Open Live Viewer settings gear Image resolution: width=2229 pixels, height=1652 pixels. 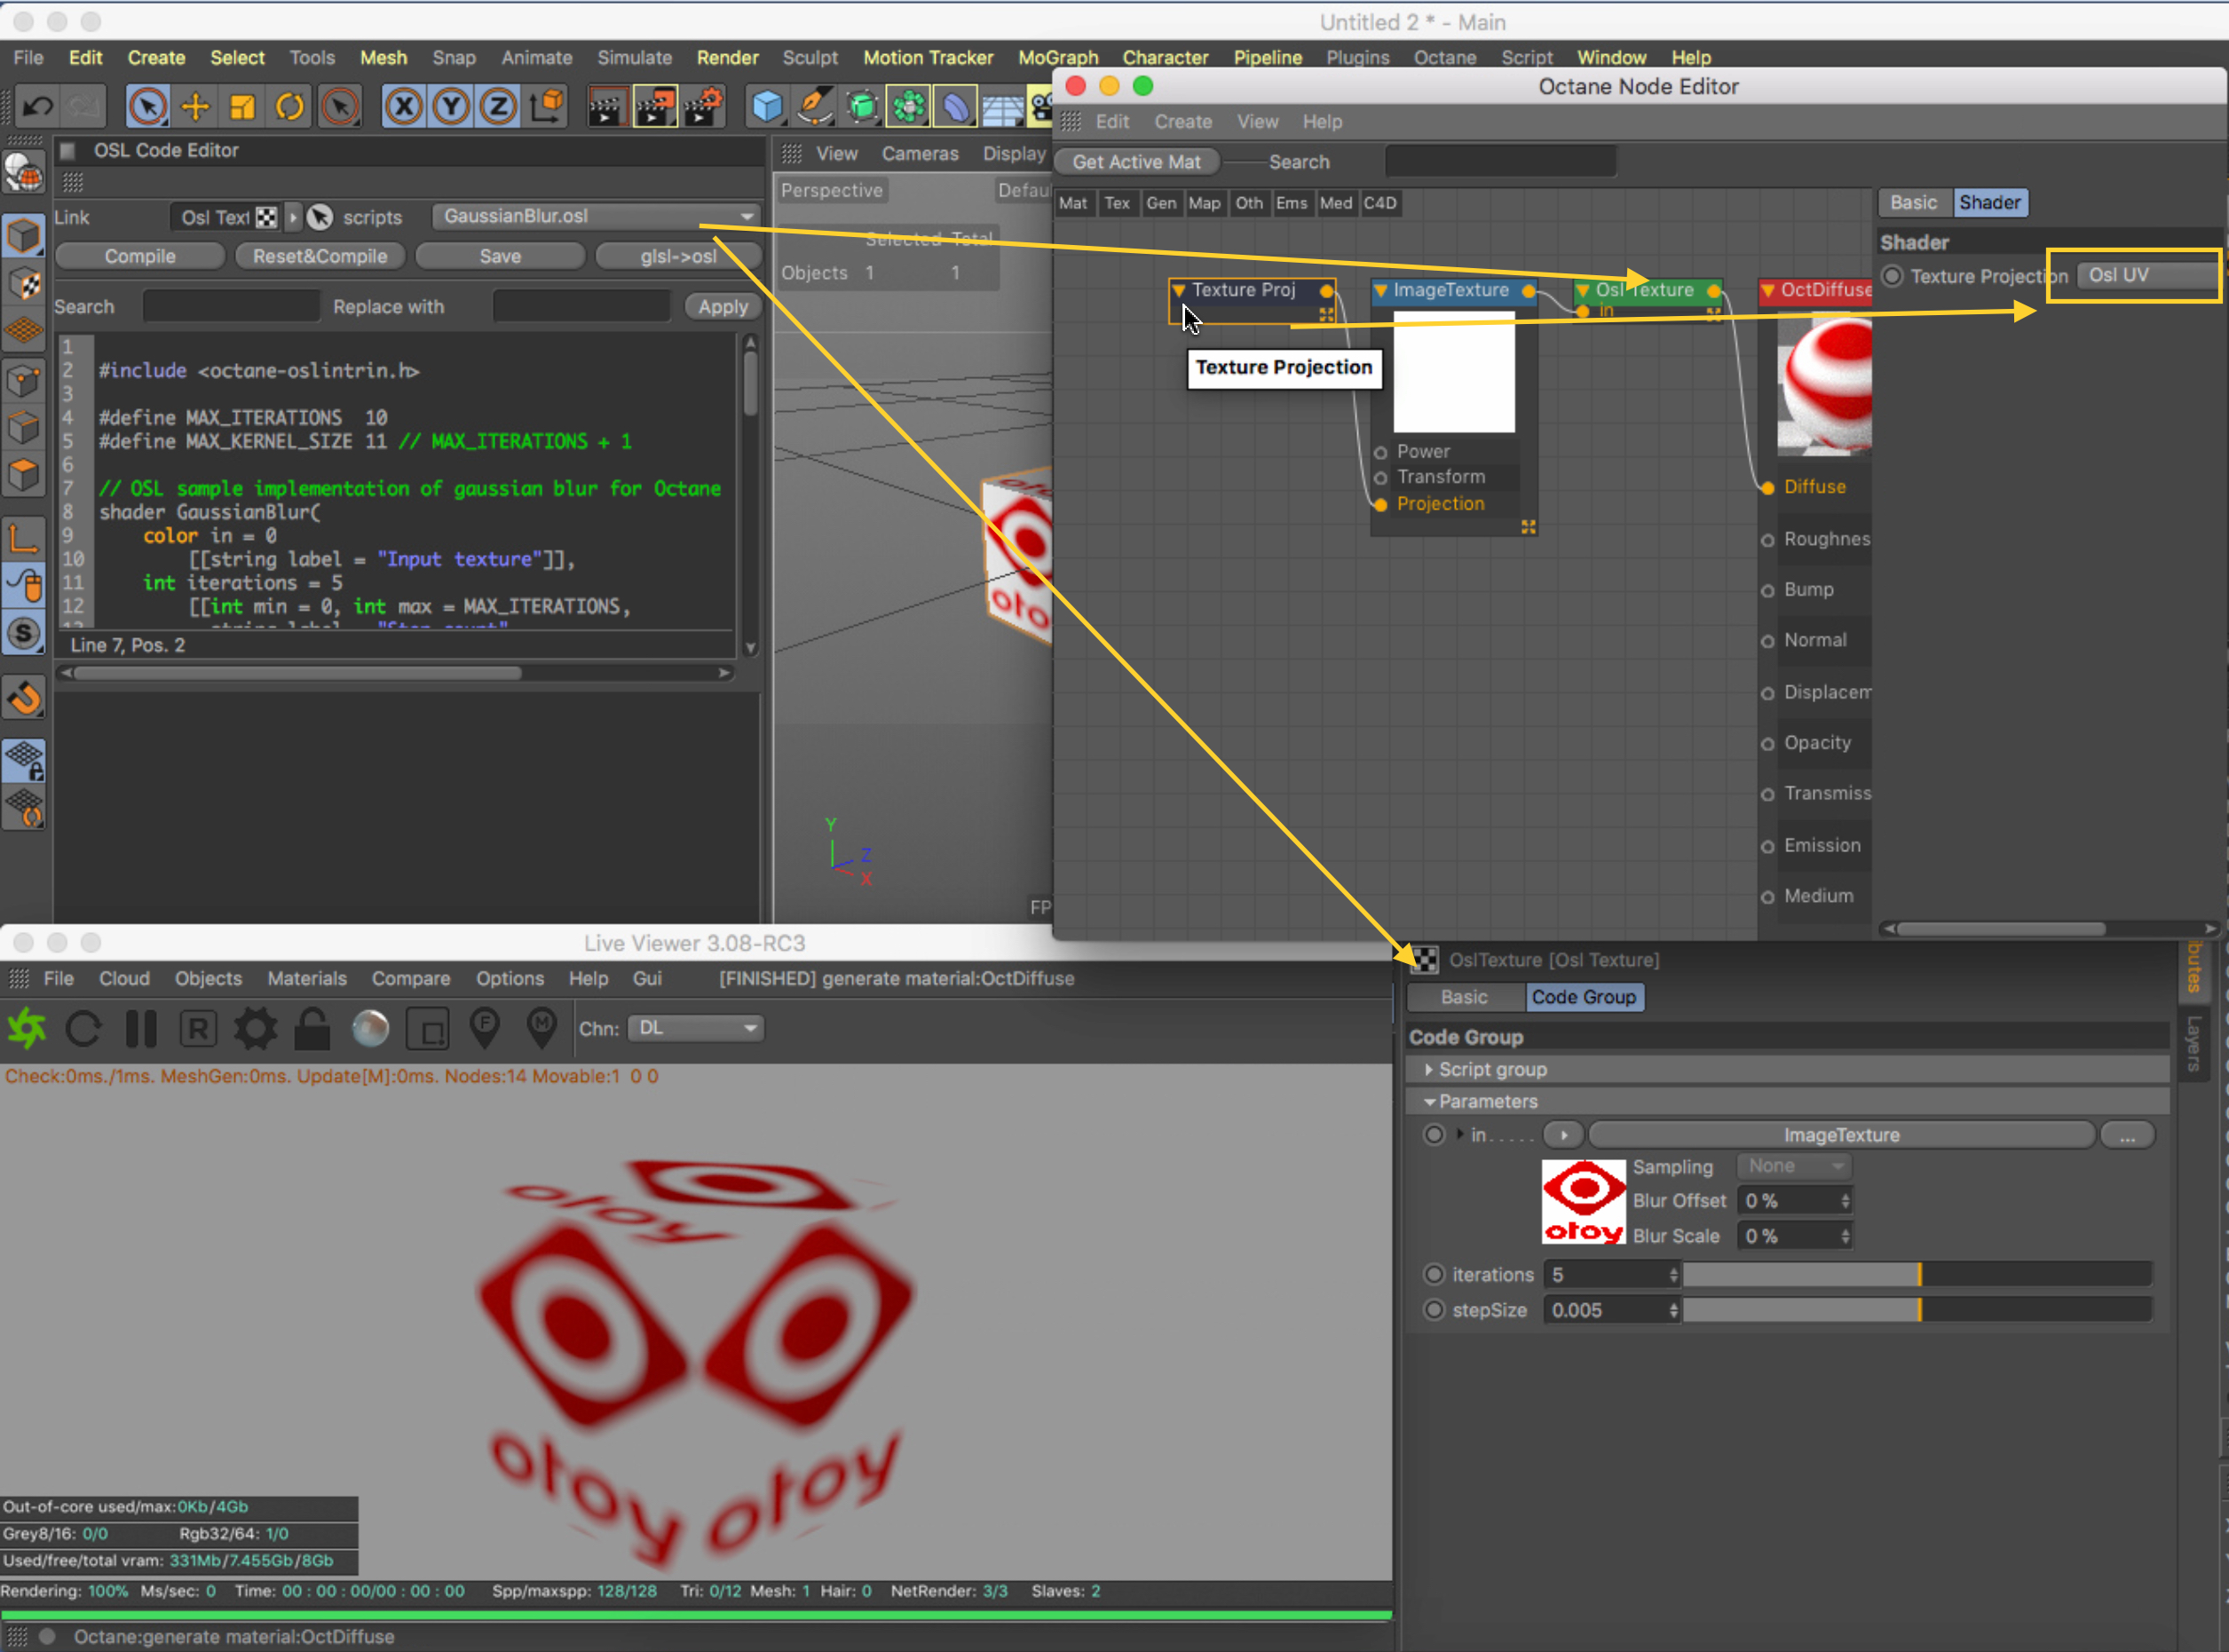pos(255,1028)
